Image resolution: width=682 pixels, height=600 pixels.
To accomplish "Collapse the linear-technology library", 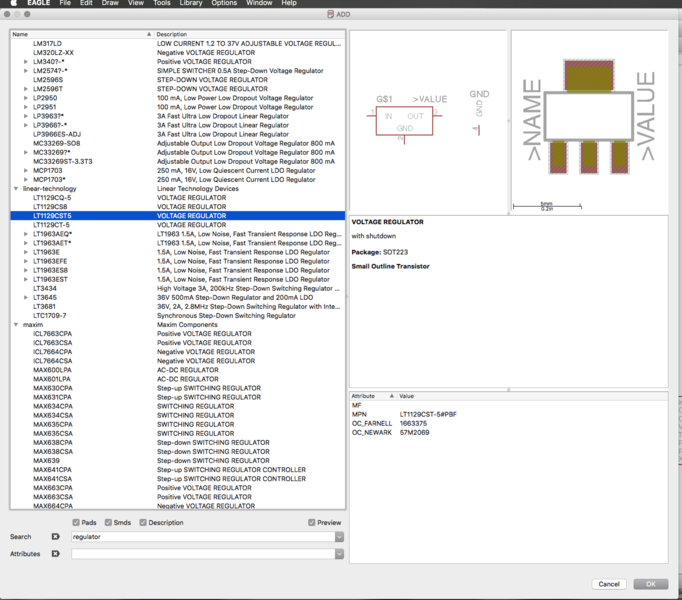I will [16, 189].
